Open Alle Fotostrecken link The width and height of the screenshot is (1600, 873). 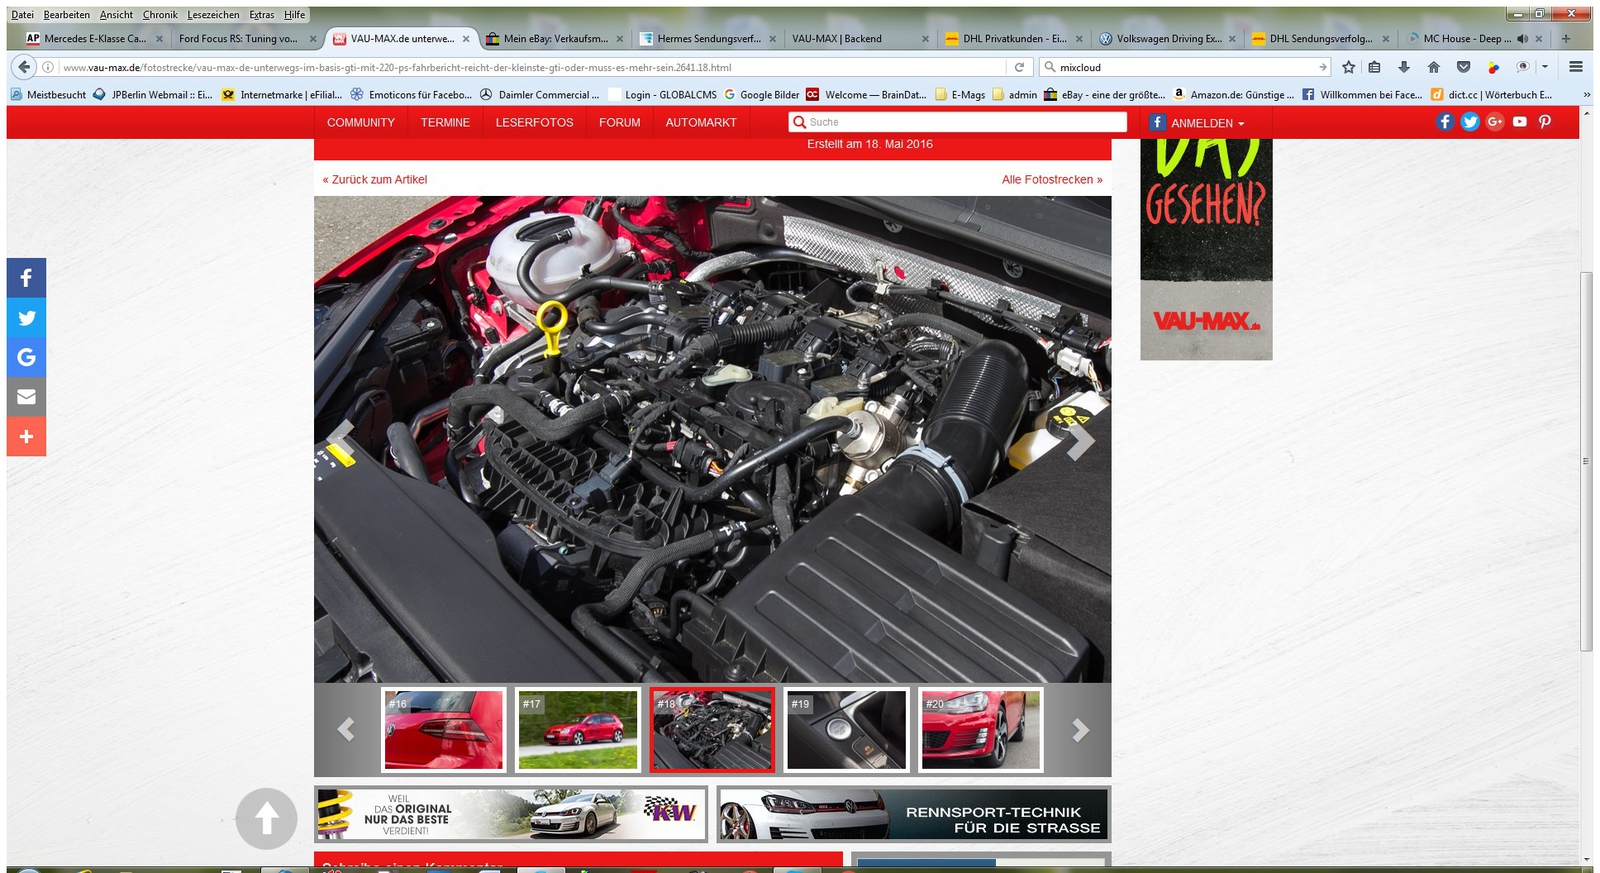coord(1051,180)
